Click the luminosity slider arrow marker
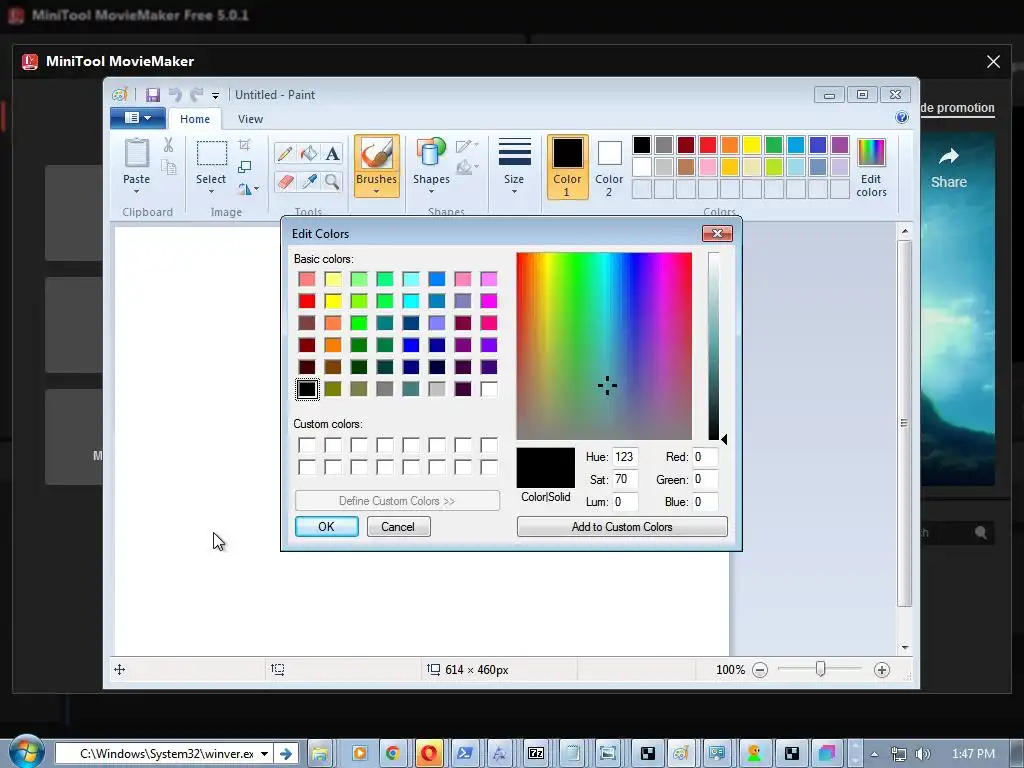The image size is (1024, 768). 724,439
